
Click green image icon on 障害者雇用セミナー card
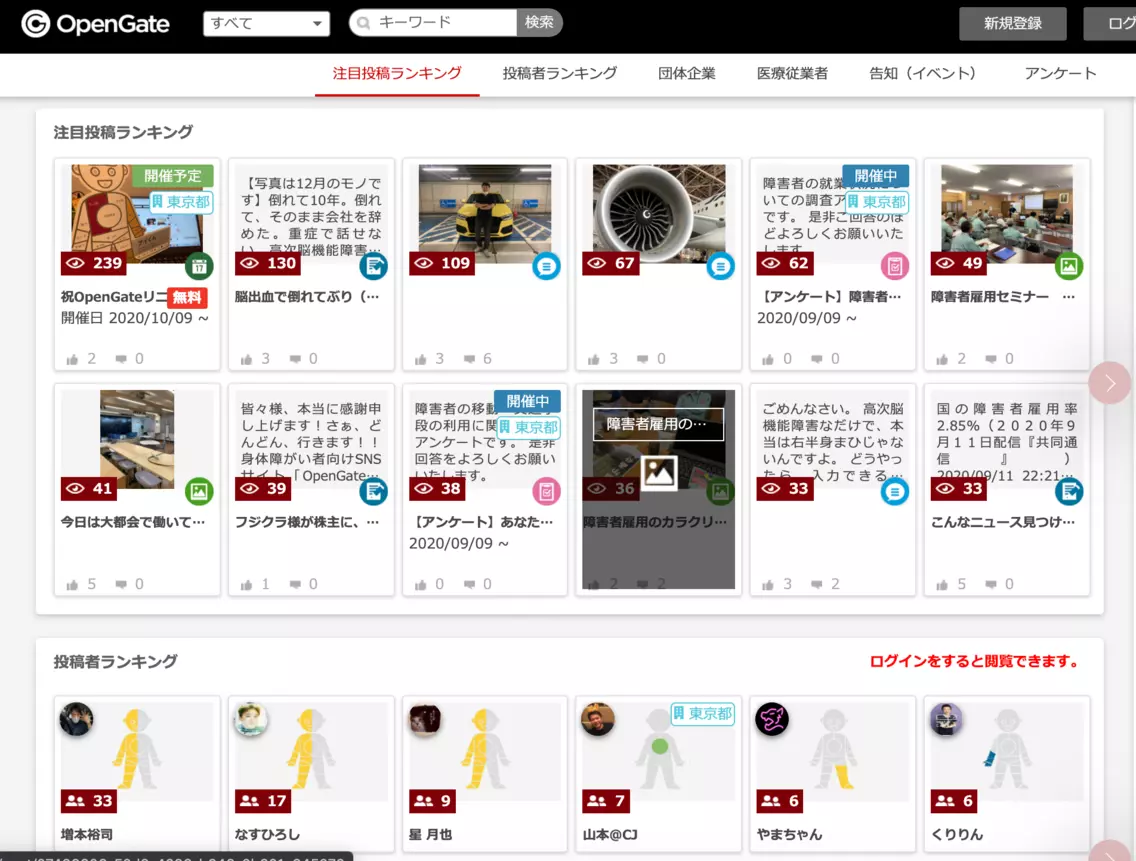(x=1068, y=266)
